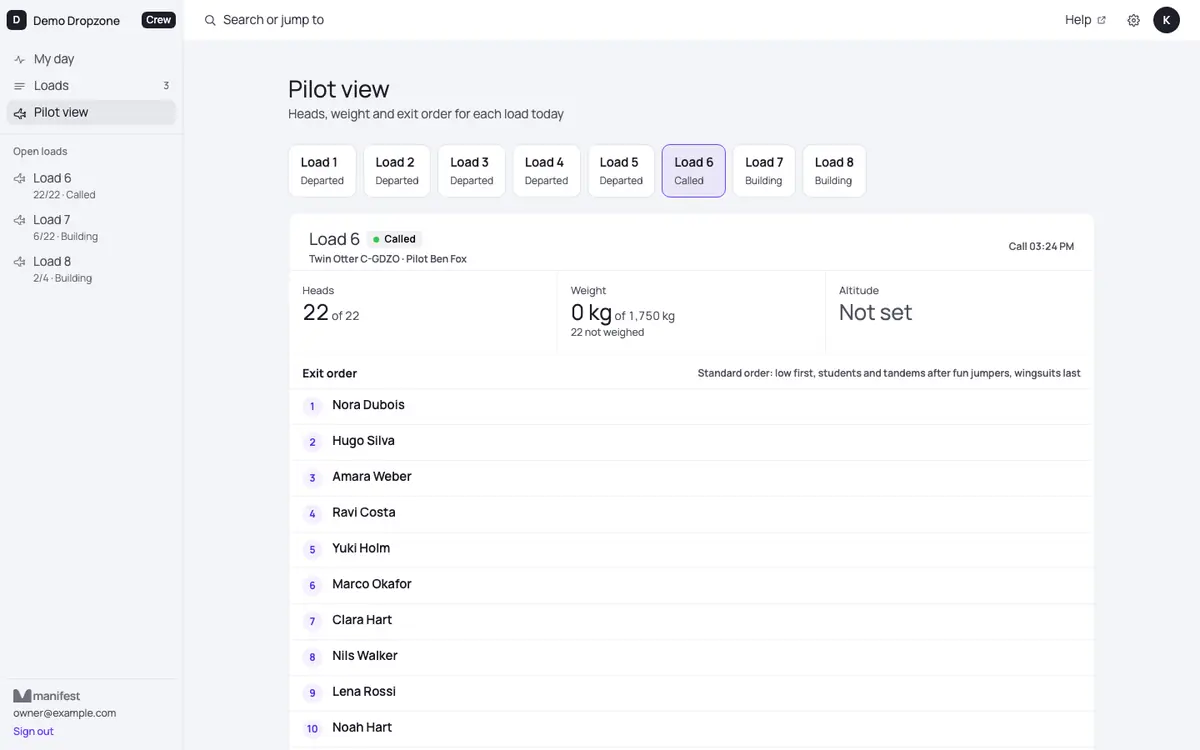1200x750 pixels.
Task: Click the 22 of 22 heads value
Action: click(331, 313)
